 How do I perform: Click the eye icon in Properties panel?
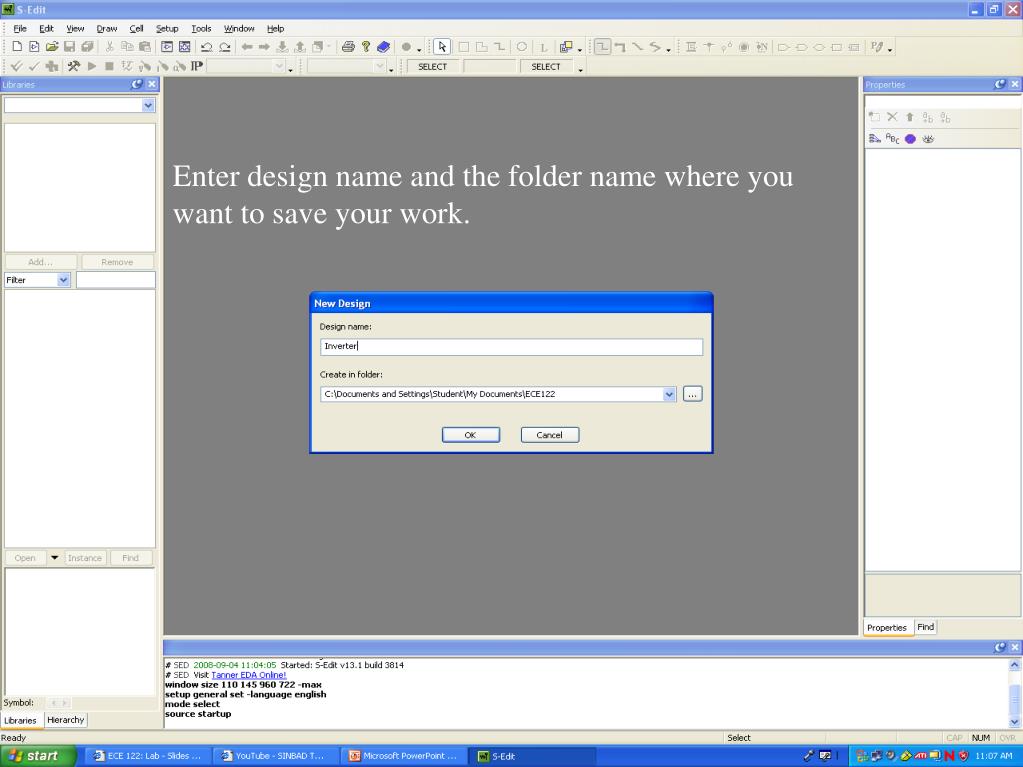(x=928, y=139)
